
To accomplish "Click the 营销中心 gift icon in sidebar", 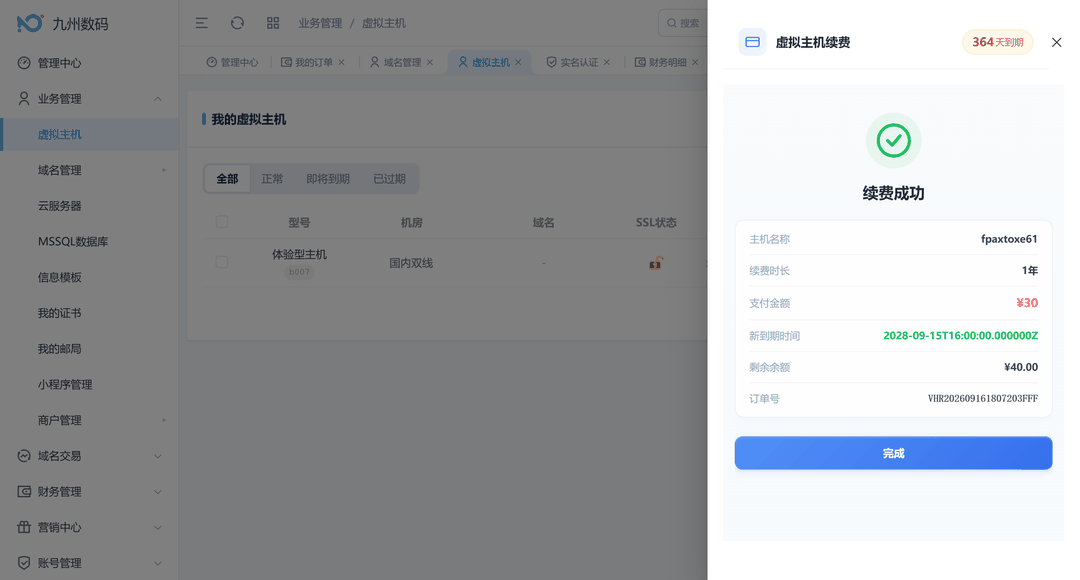I will coord(24,528).
